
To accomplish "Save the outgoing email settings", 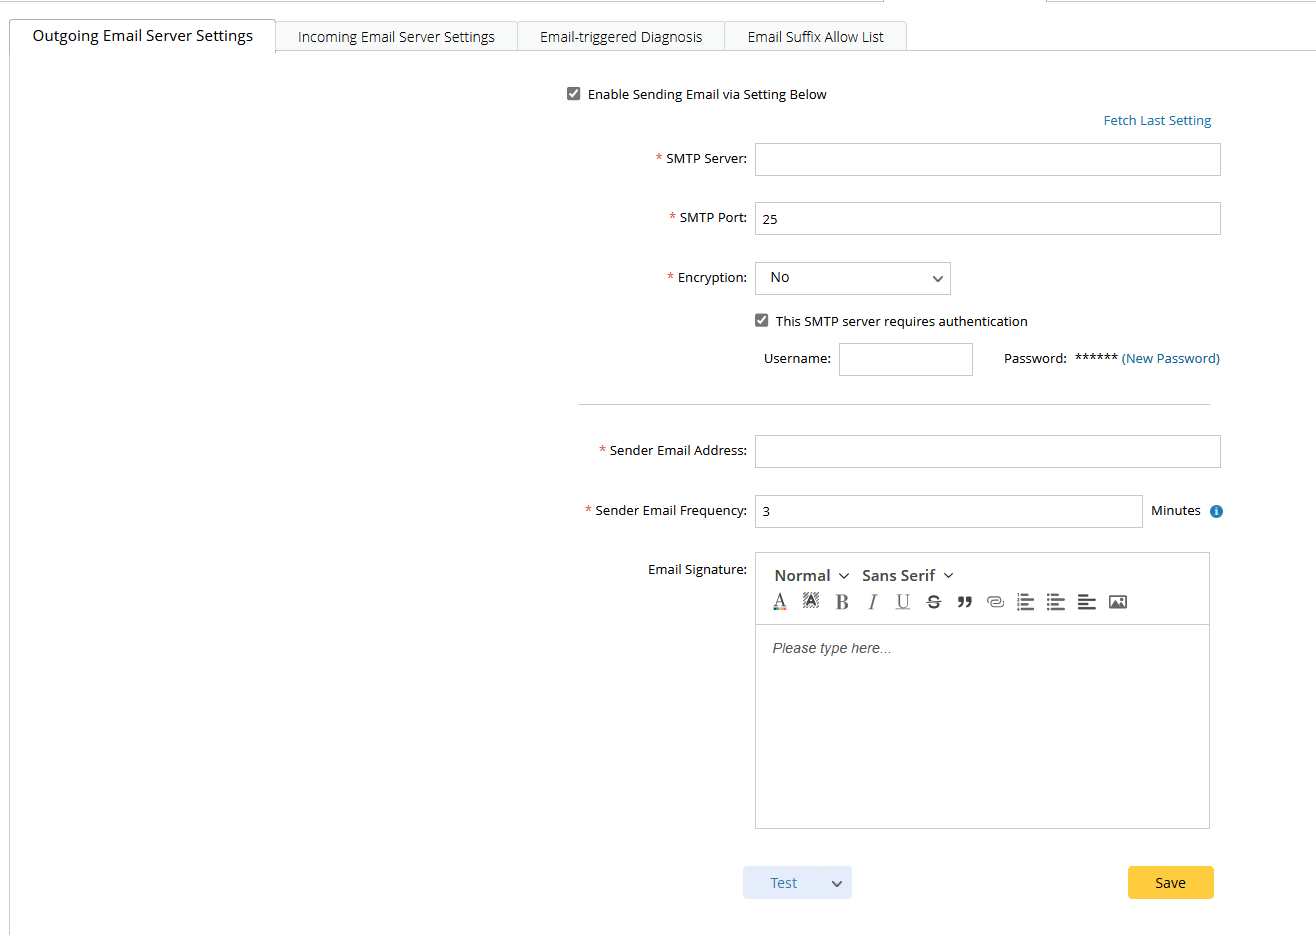I will coord(1170,883).
